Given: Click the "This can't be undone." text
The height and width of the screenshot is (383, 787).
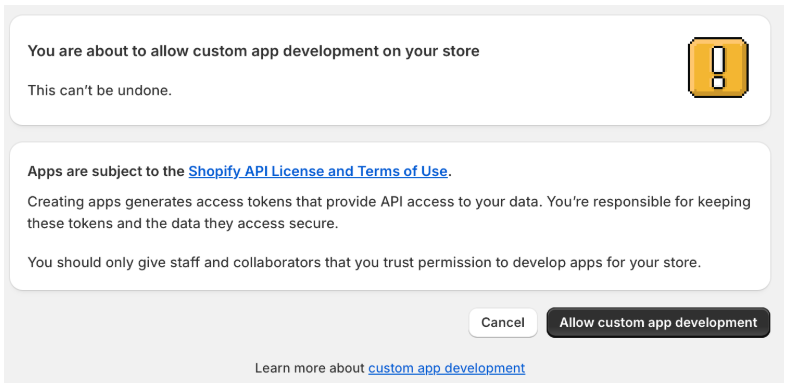Looking at the screenshot, I should [x=99, y=90].
